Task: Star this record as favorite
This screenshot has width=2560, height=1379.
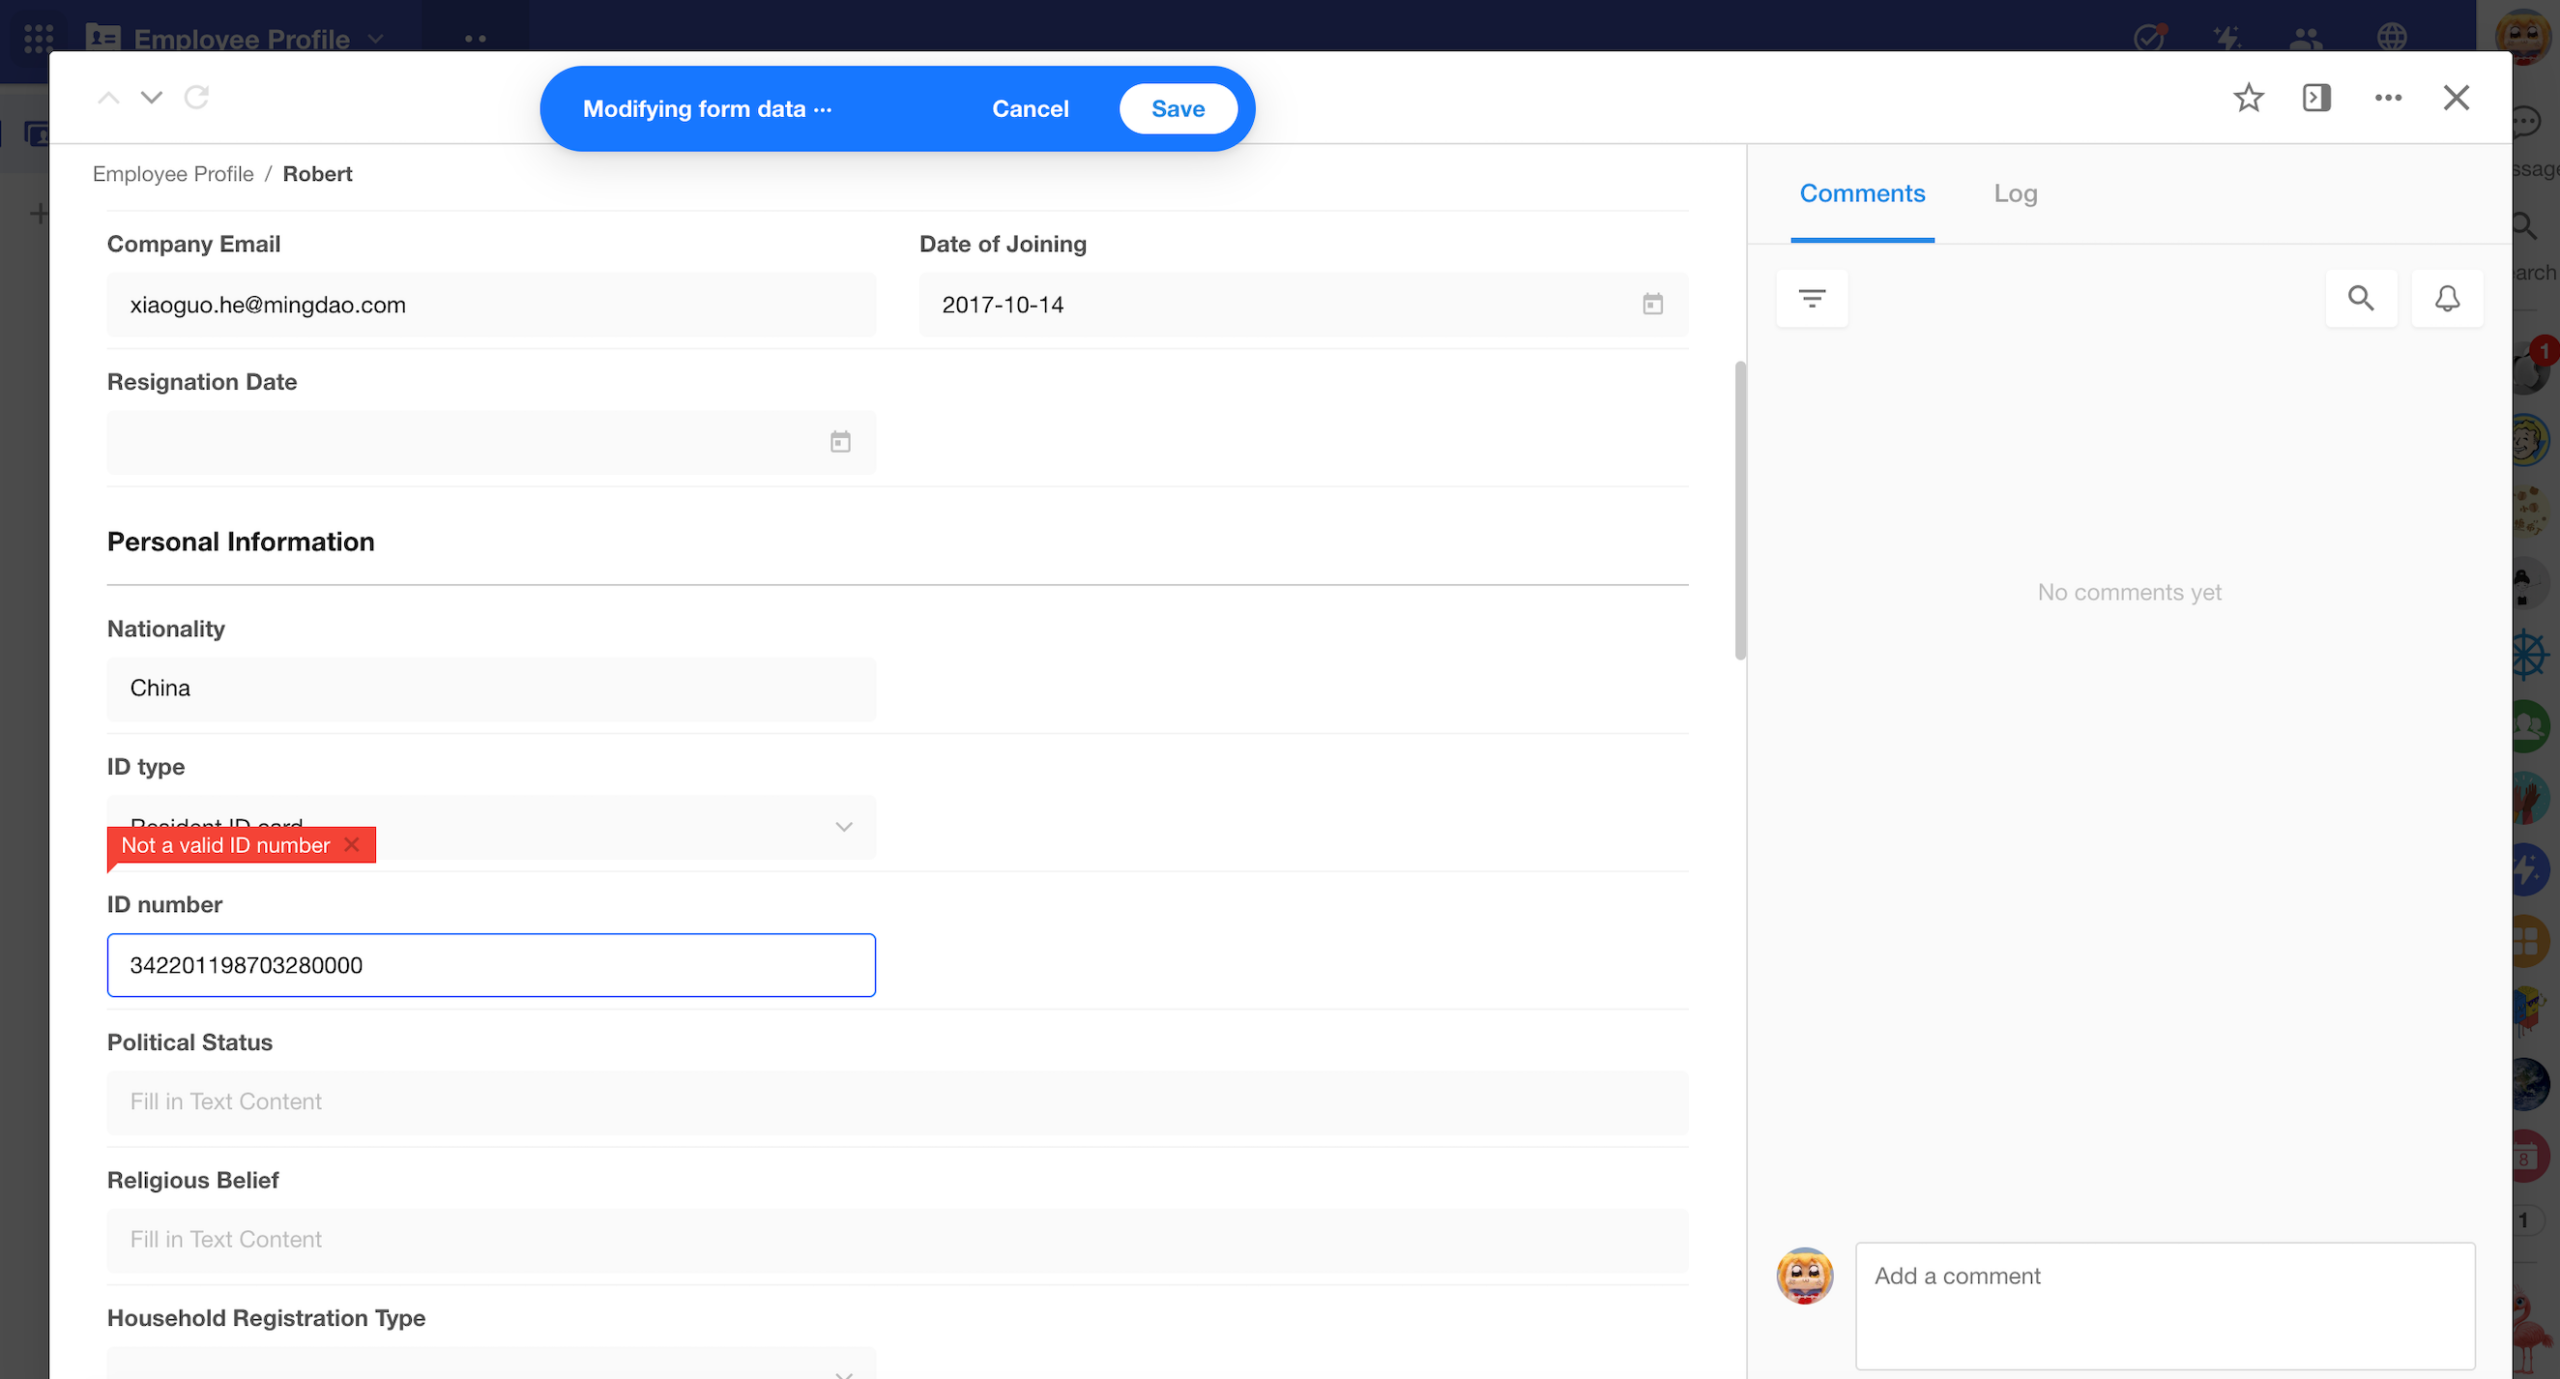Action: pyautogui.click(x=2248, y=98)
